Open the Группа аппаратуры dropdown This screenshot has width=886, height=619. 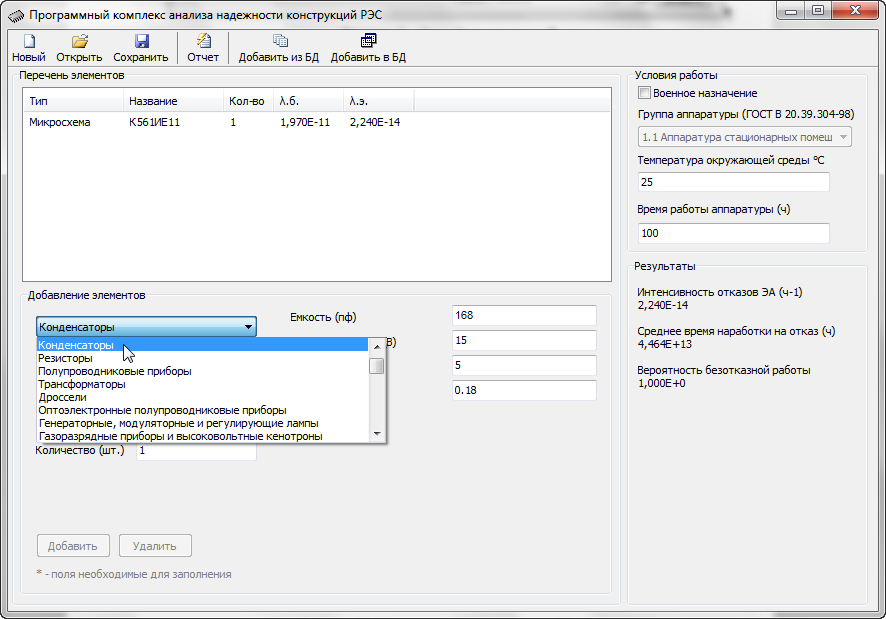[x=745, y=137]
